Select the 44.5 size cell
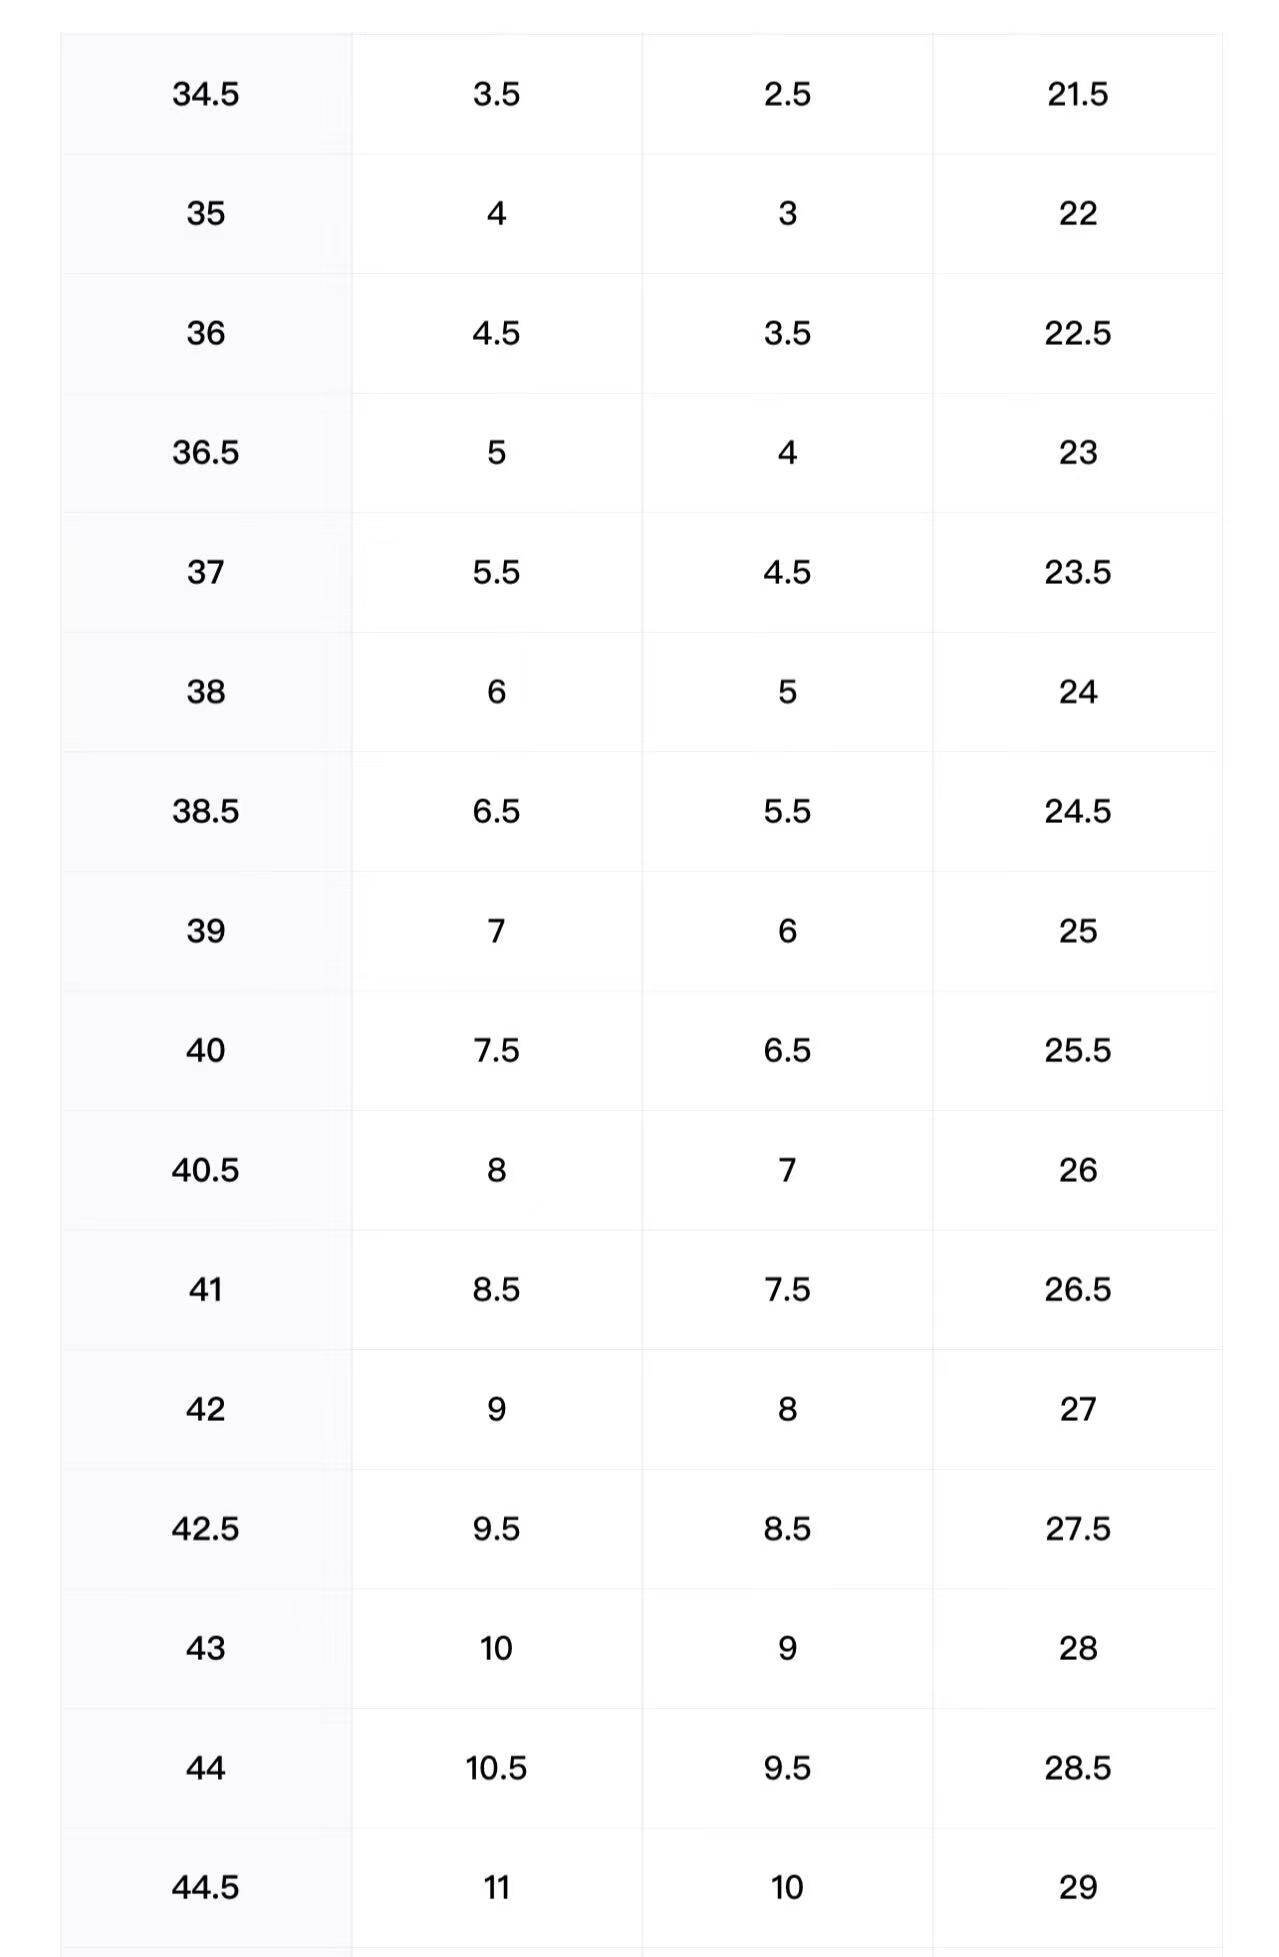Screen dimensions: 1279x1957 [x=205, y=1887]
